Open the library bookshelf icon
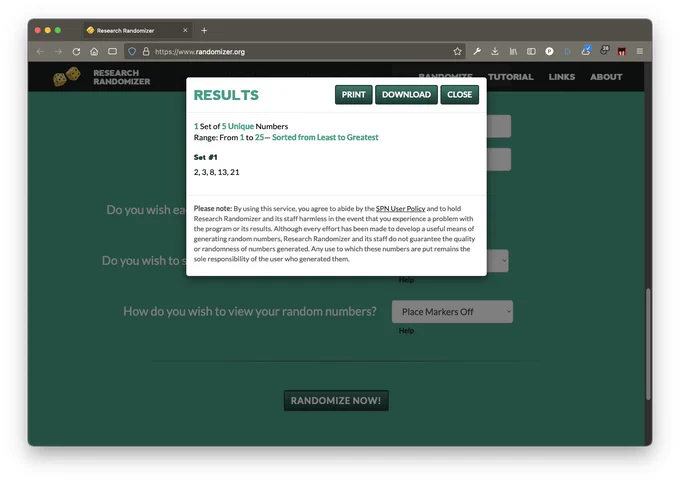 click(x=513, y=51)
